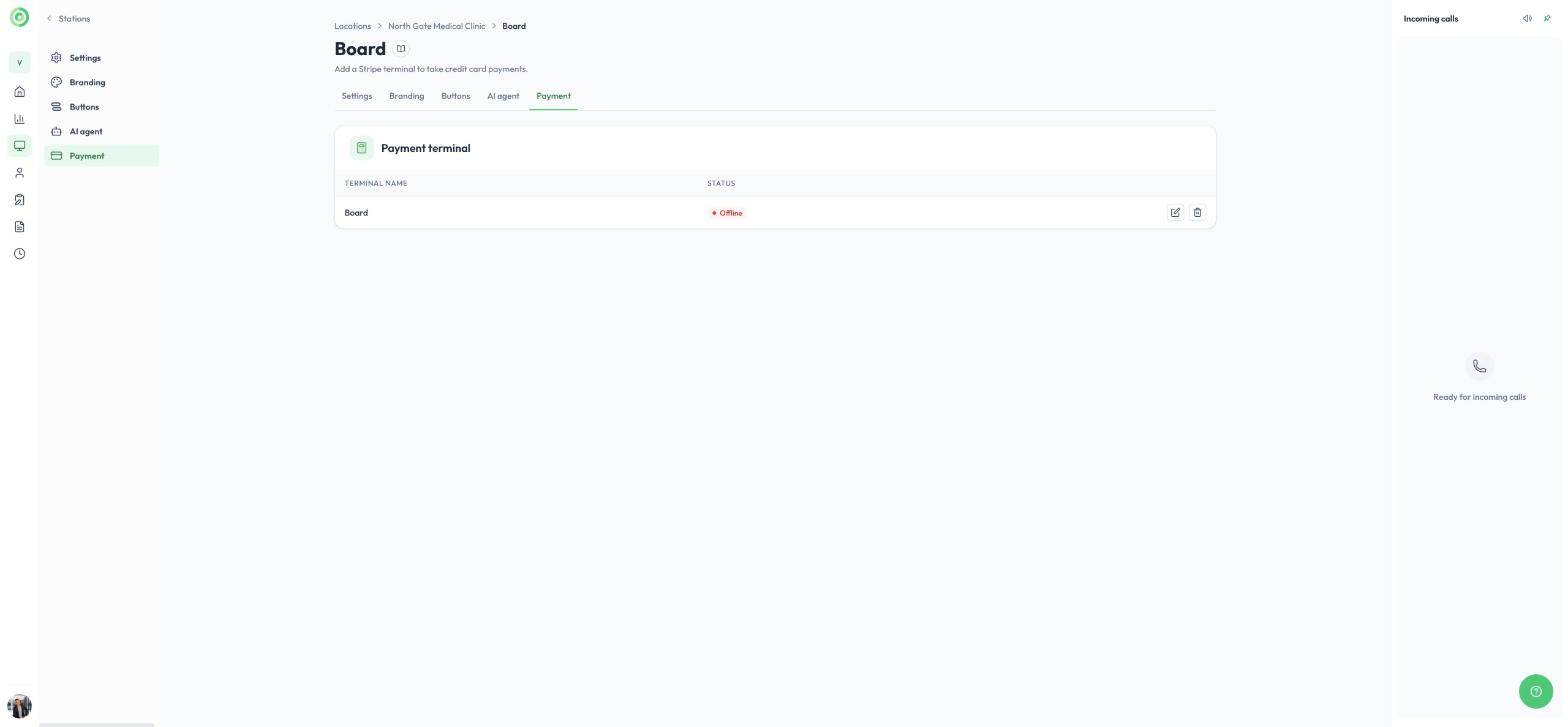This screenshot has width=1568, height=727.
Task: Click the Stripe terminal description text
Action: coord(431,69)
